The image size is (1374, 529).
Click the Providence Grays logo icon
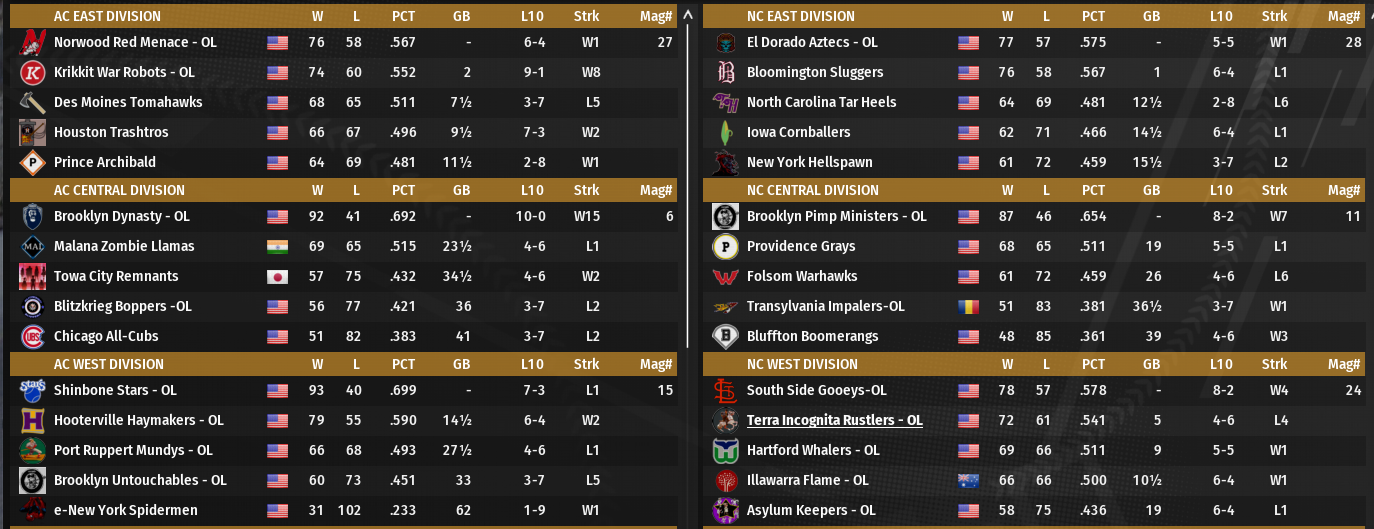tap(725, 246)
